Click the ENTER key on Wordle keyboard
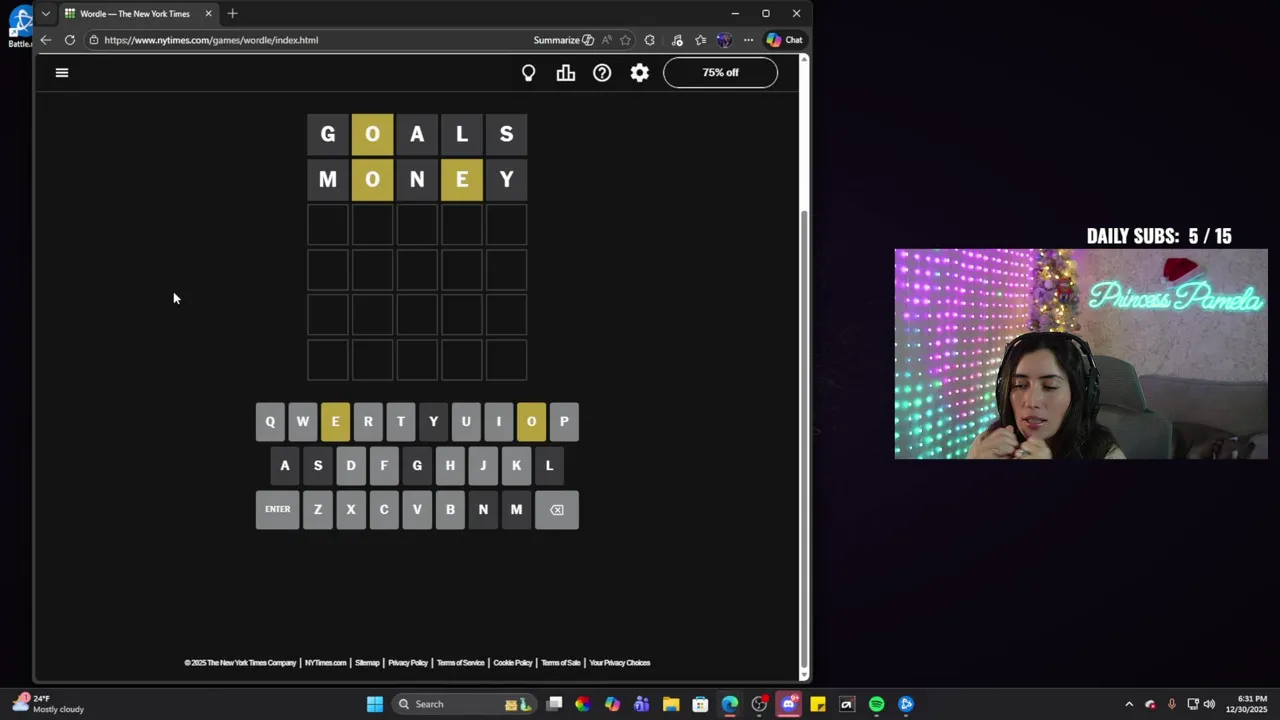Image resolution: width=1280 pixels, height=720 pixels. (x=277, y=510)
